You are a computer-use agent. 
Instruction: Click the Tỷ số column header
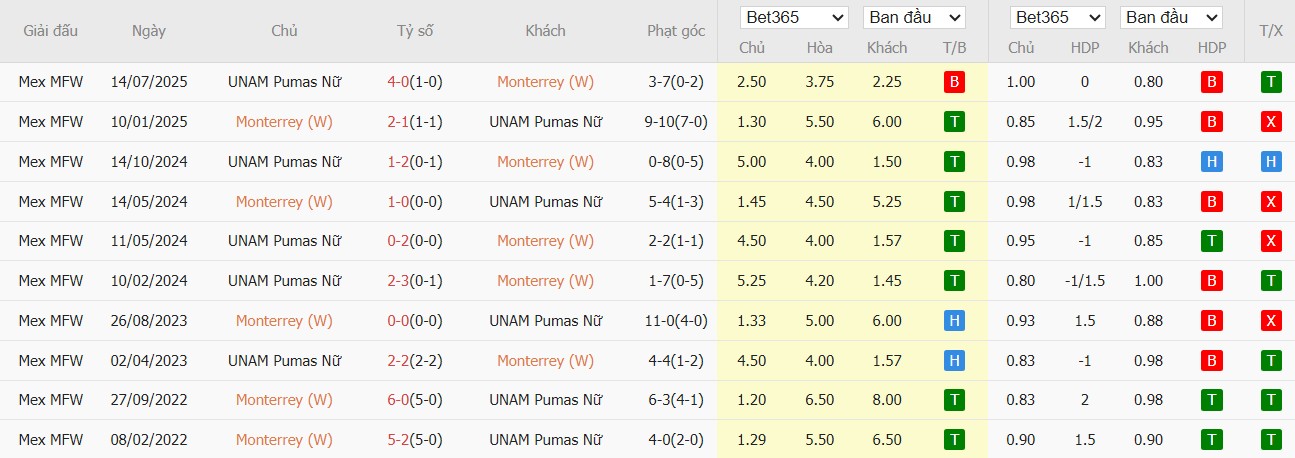pyautogui.click(x=415, y=31)
